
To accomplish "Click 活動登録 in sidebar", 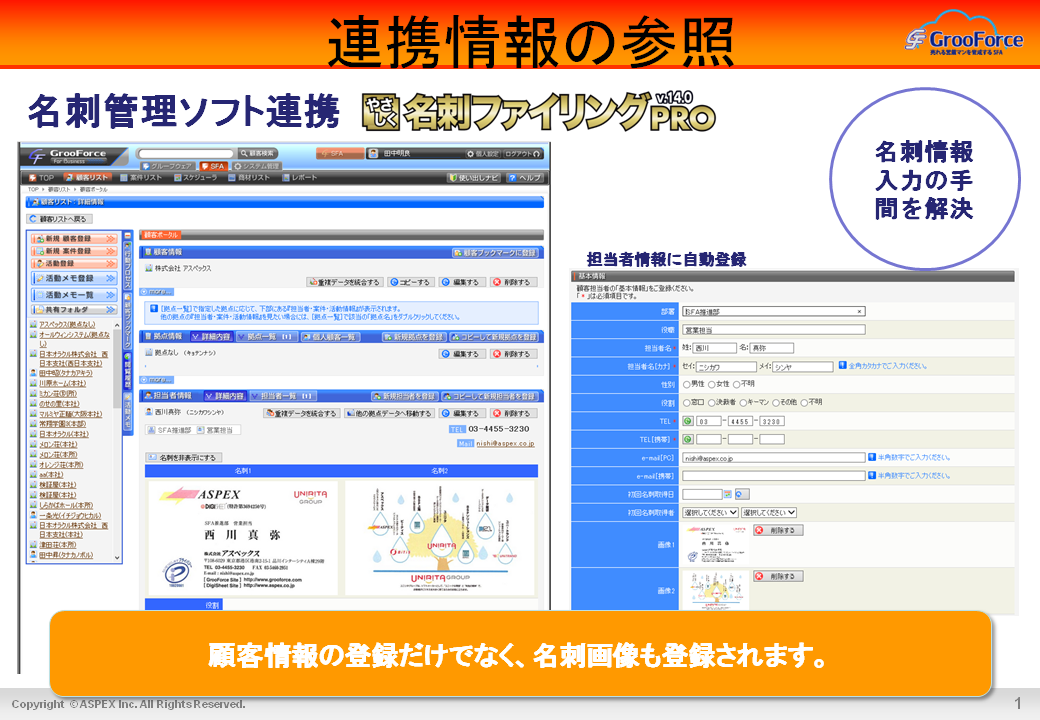I will [74, 264].
